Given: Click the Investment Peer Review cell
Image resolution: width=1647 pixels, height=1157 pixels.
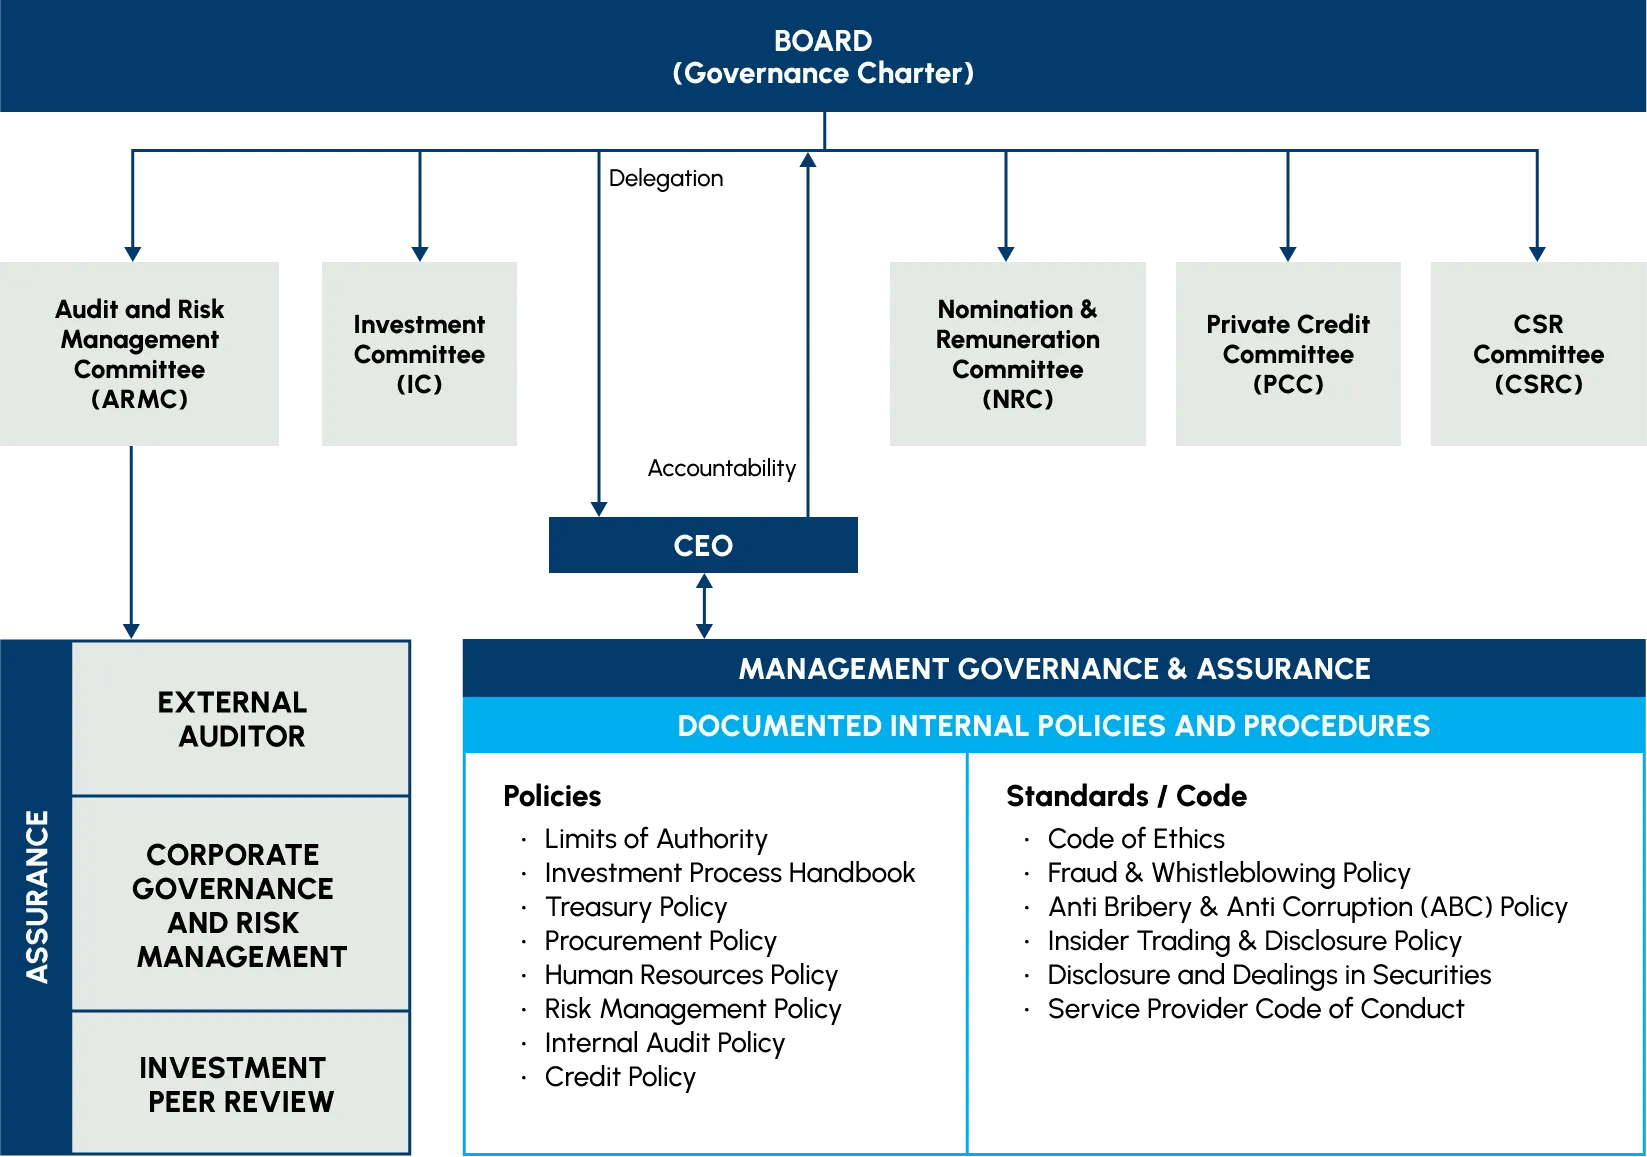Looking at the screenshot, I should tap(240, 1084).
